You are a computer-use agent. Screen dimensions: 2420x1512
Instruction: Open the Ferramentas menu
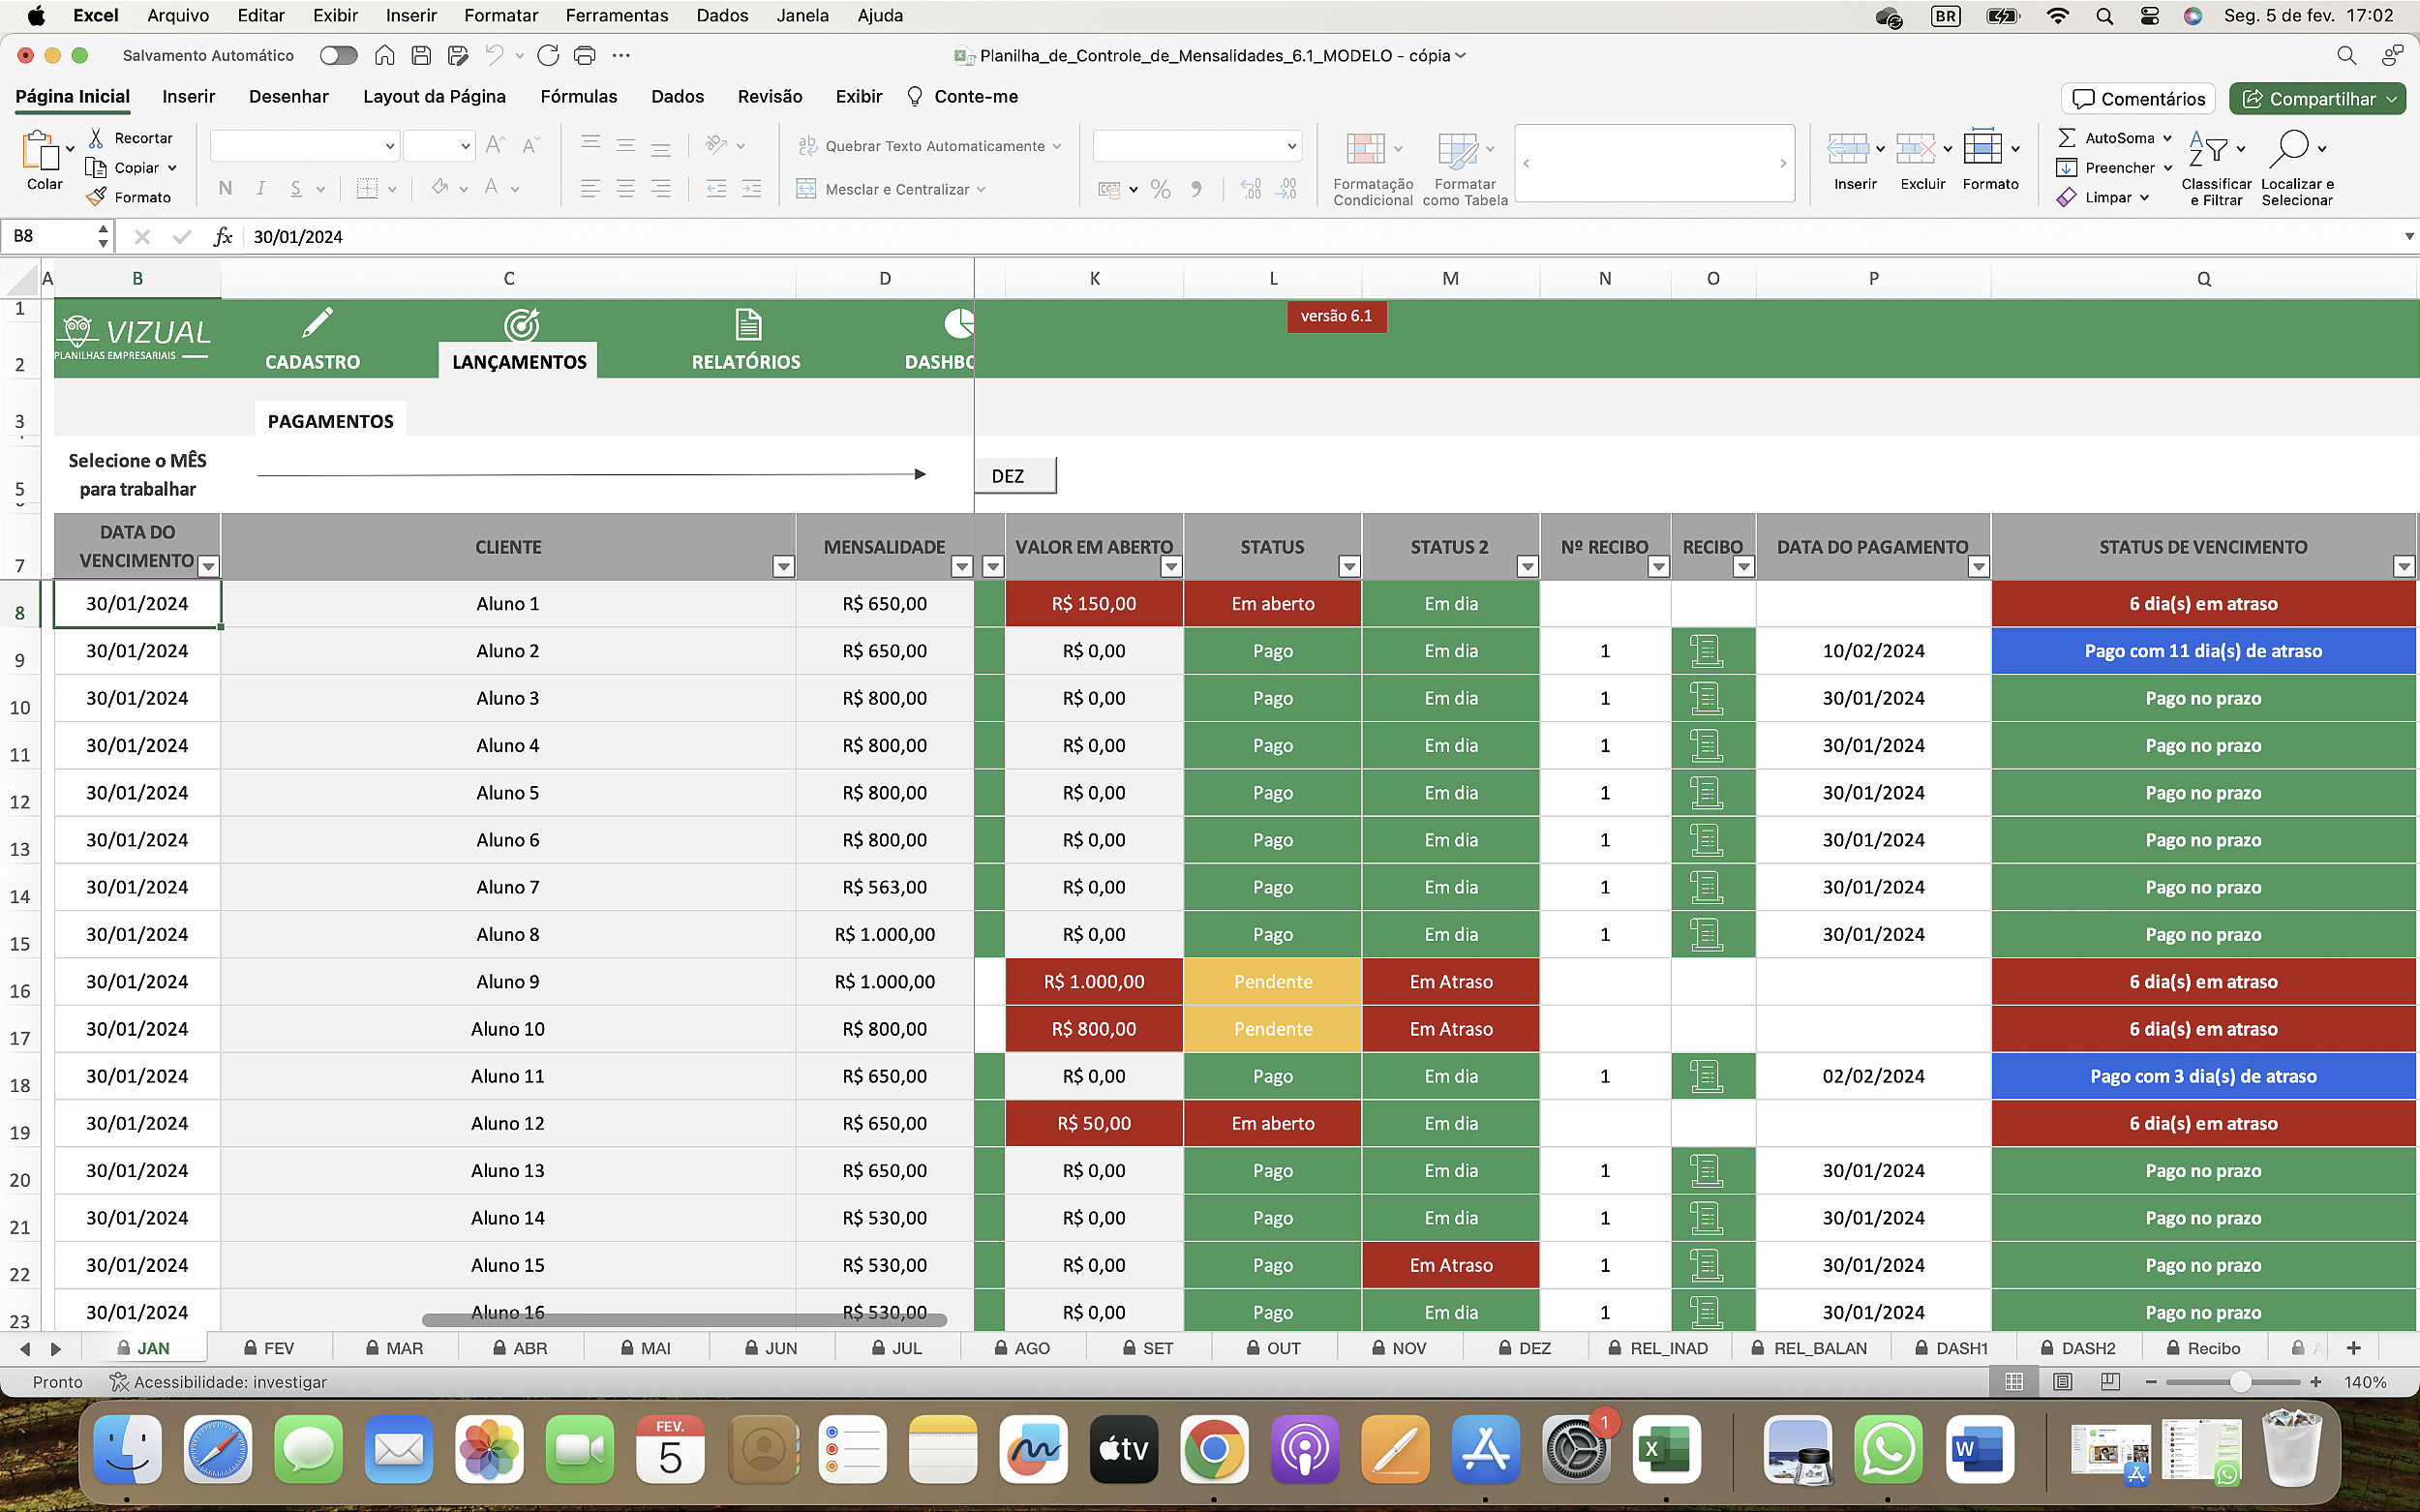(x=616, y=15)
